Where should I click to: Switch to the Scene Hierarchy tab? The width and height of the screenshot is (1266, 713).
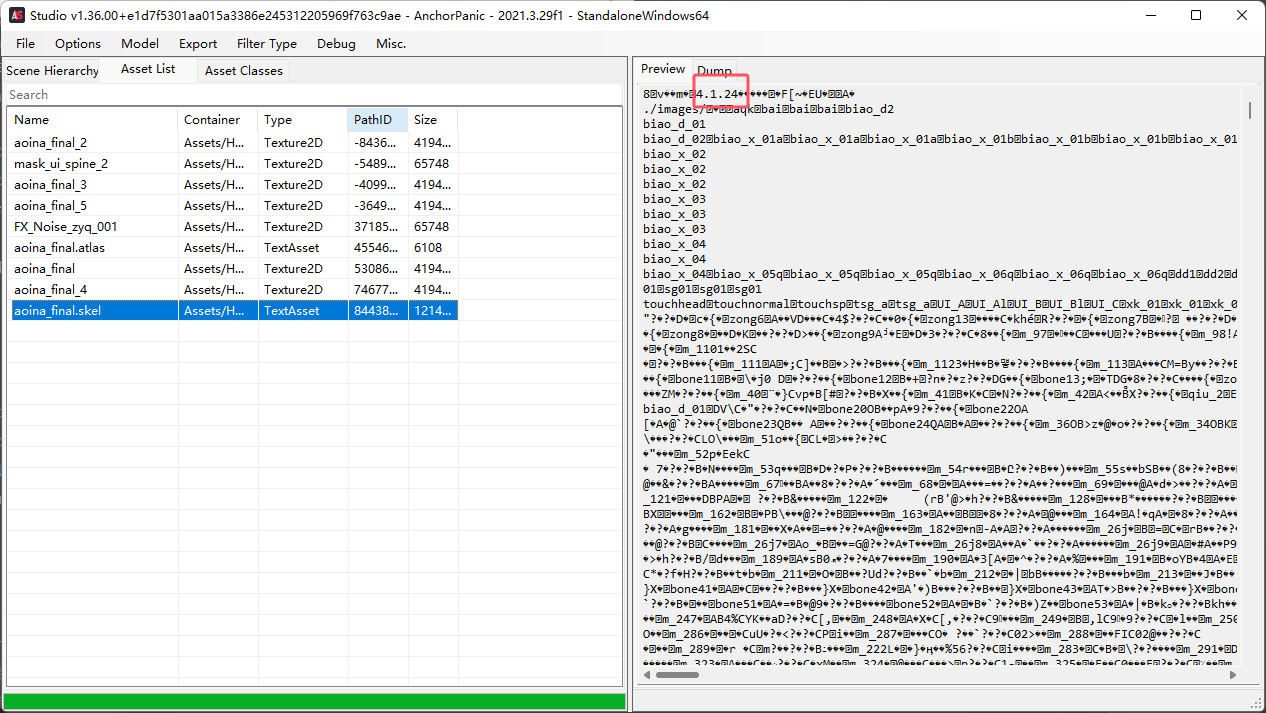coord(52,71)
